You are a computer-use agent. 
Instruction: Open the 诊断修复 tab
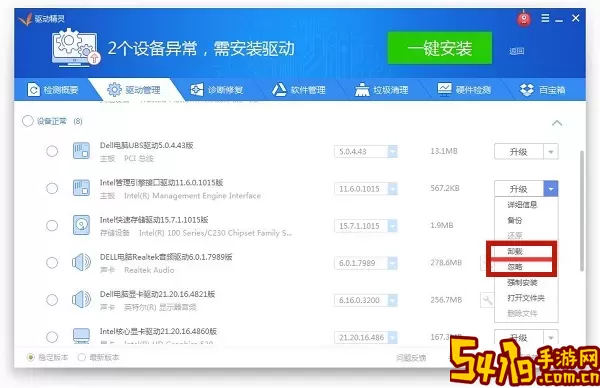click(217, 90)
